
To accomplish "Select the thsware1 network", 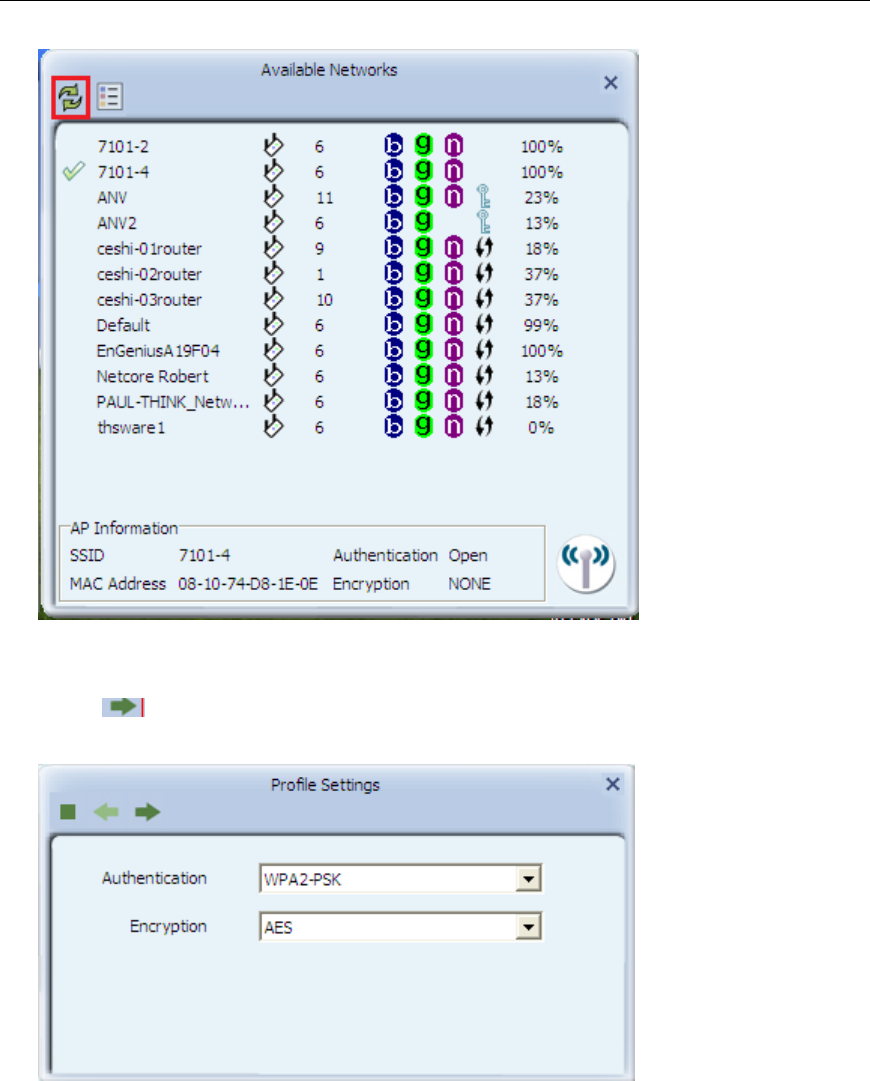I will [131, 427].
